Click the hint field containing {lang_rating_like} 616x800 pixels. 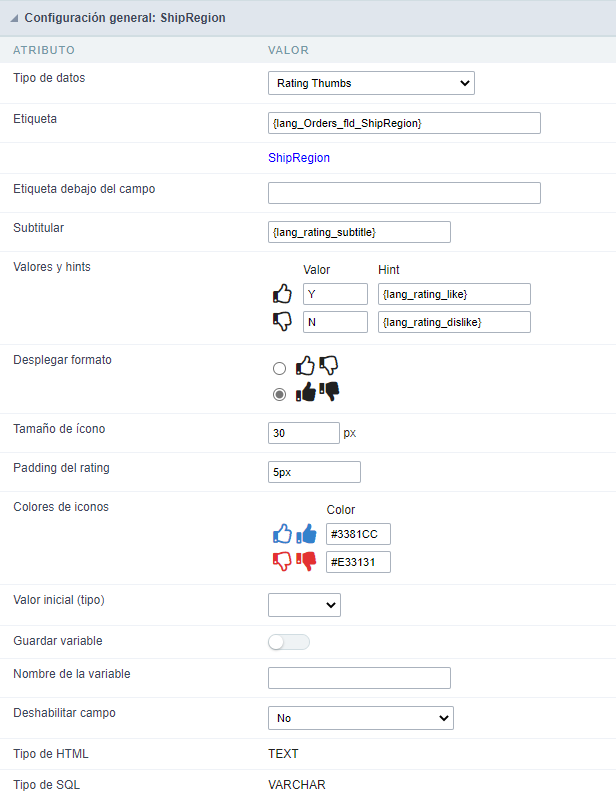pos(453,293)
